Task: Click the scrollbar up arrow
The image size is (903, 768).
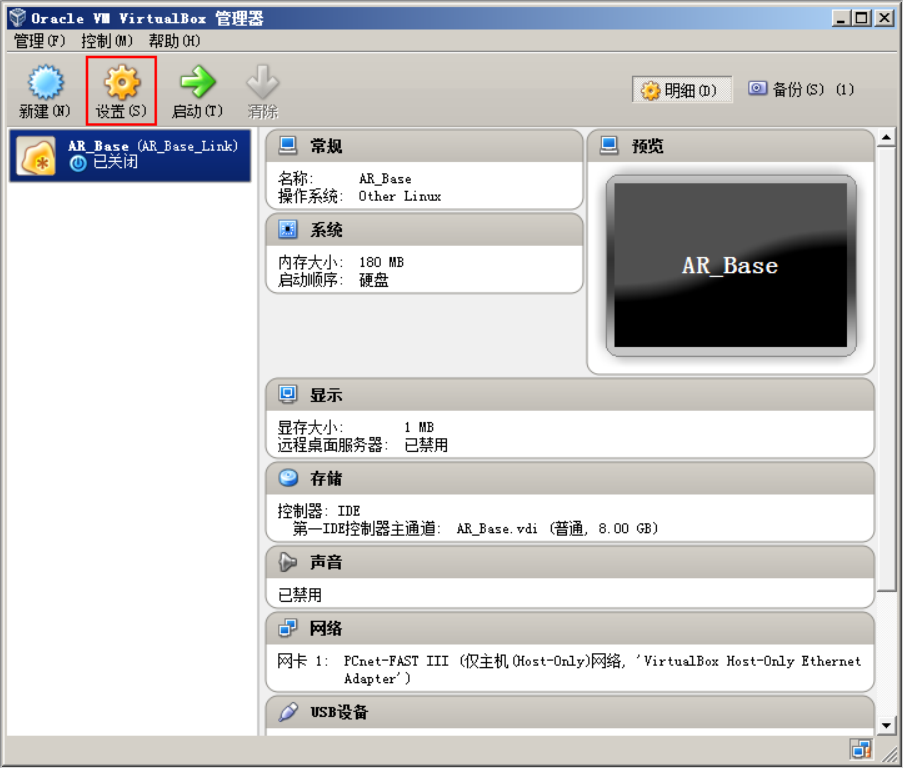Action: click(x=886, y=137)
